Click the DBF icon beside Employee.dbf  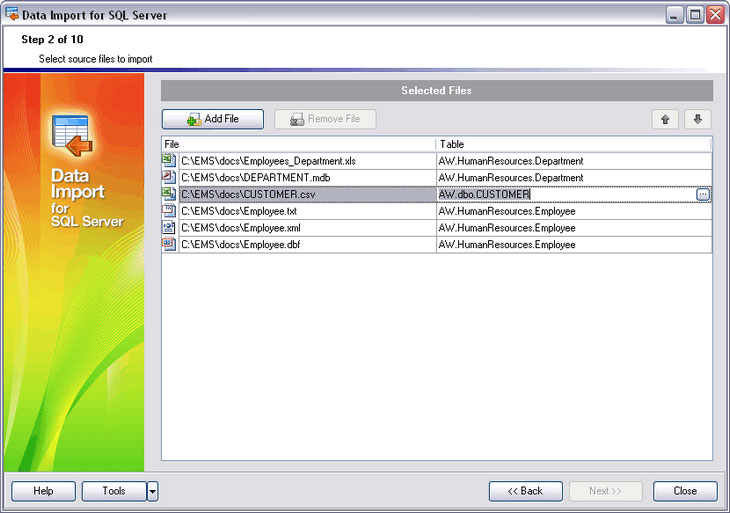pyautogui.click(x=169, y=244)
